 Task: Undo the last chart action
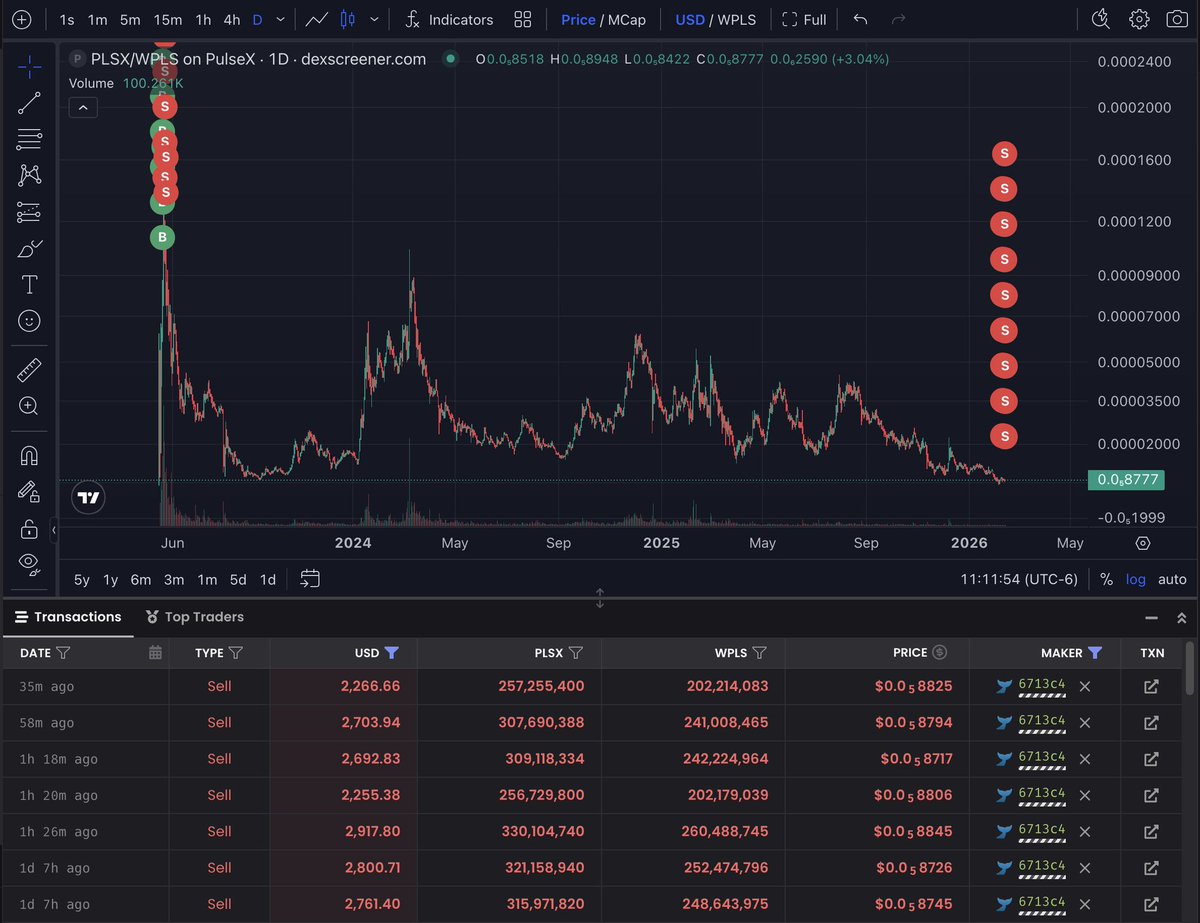click(x=861, y=20)
